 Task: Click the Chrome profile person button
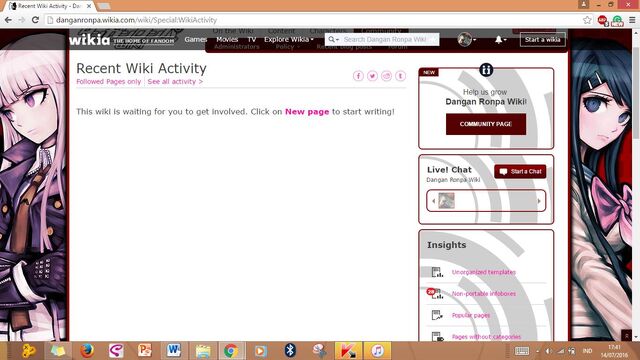(x=584, y=4)
